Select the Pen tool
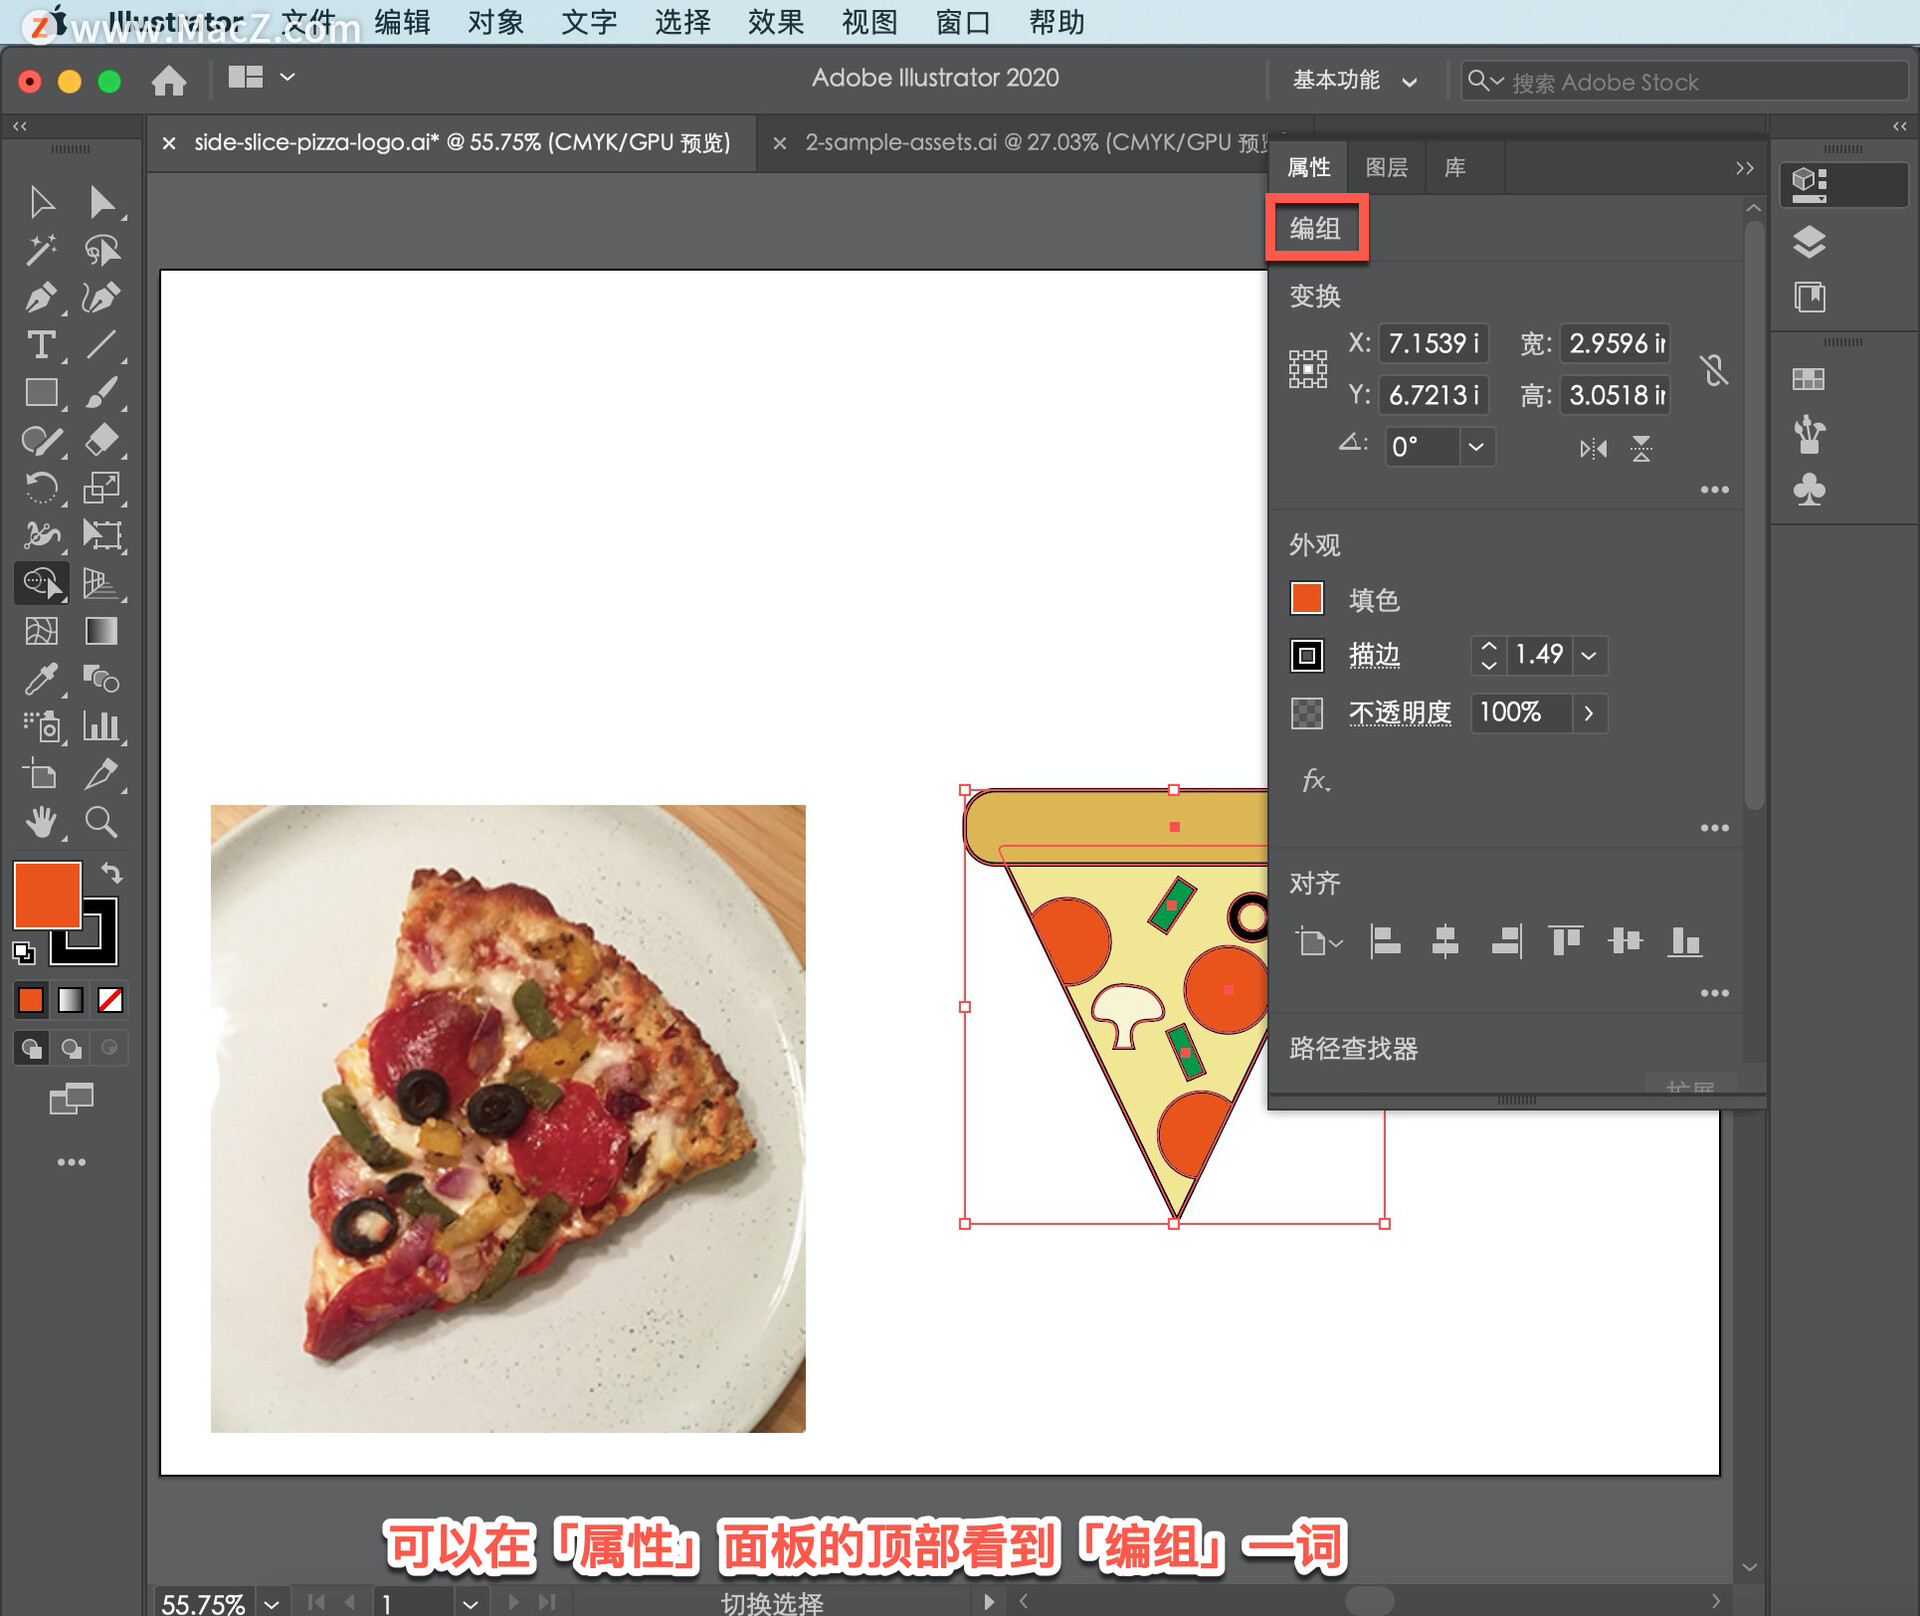1920x1616 pixels. point(41,298)
